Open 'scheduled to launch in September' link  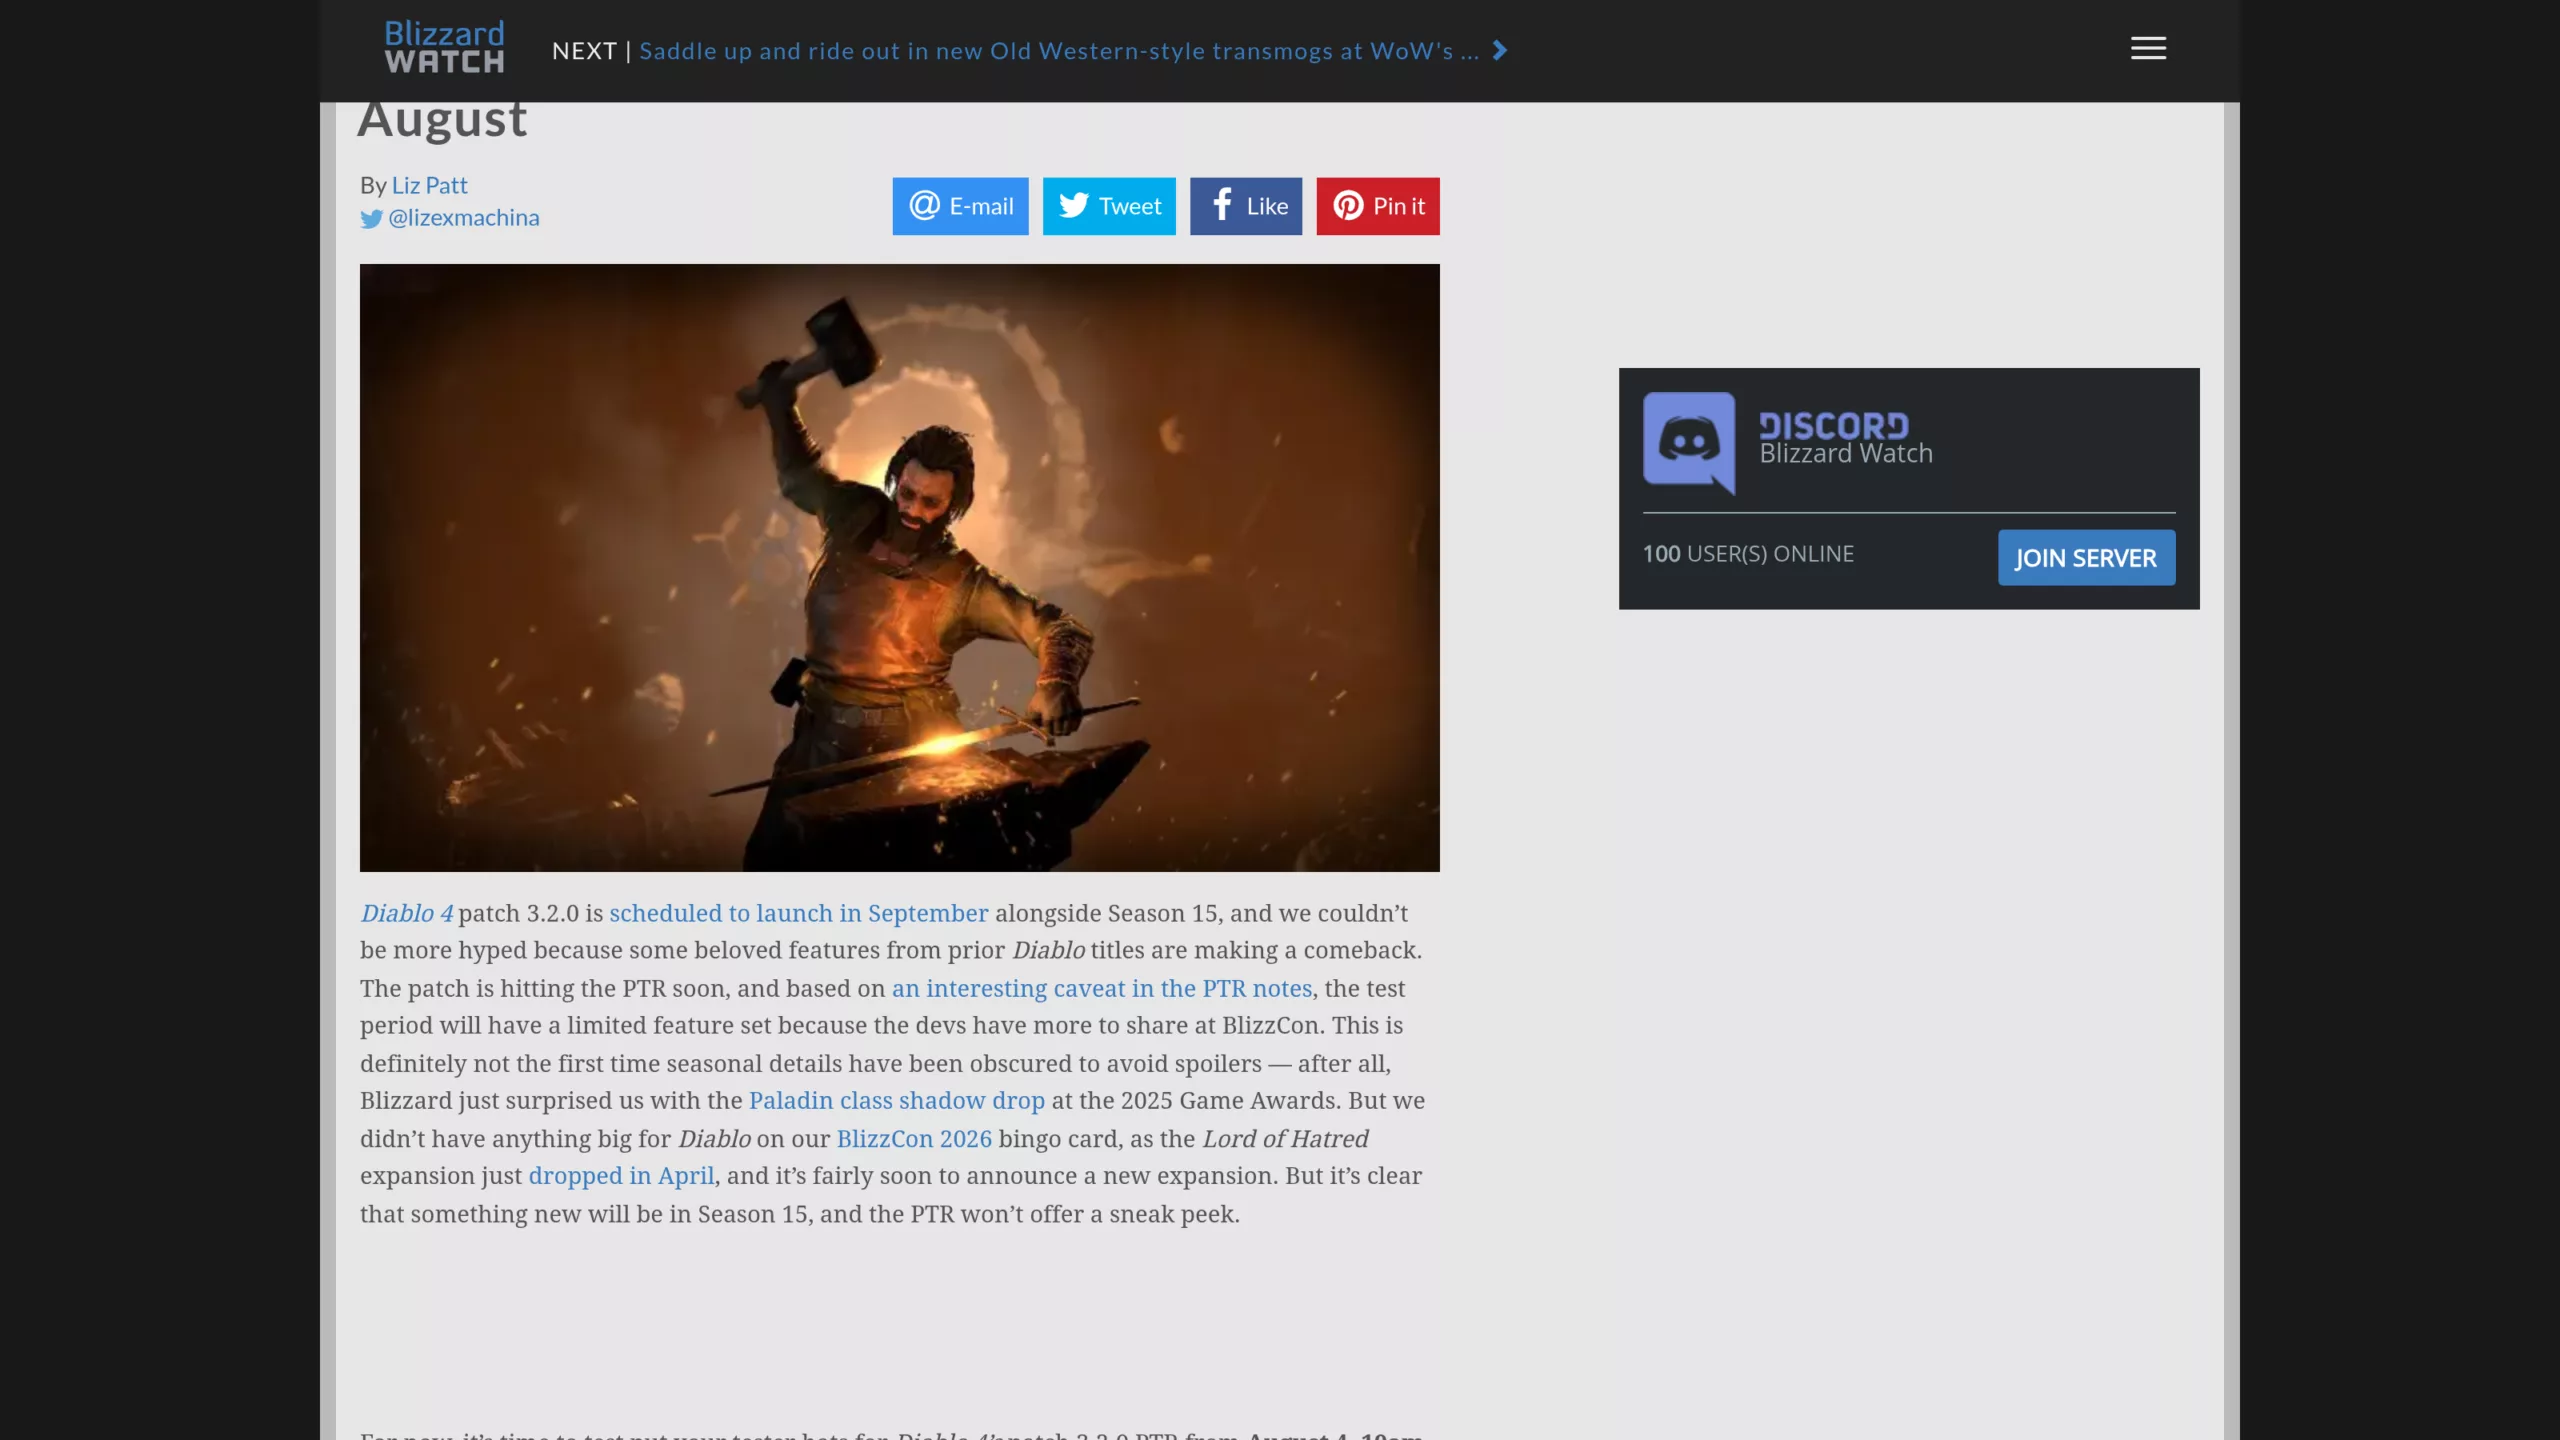pyautogui.click(x=798, y=913)
